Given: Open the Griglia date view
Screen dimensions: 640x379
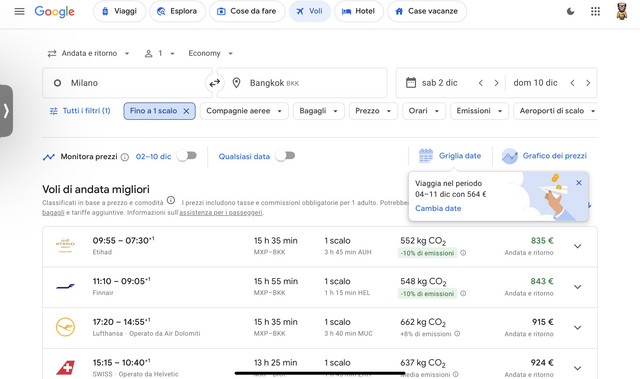Looking at the screenshot, I should 450,156.
